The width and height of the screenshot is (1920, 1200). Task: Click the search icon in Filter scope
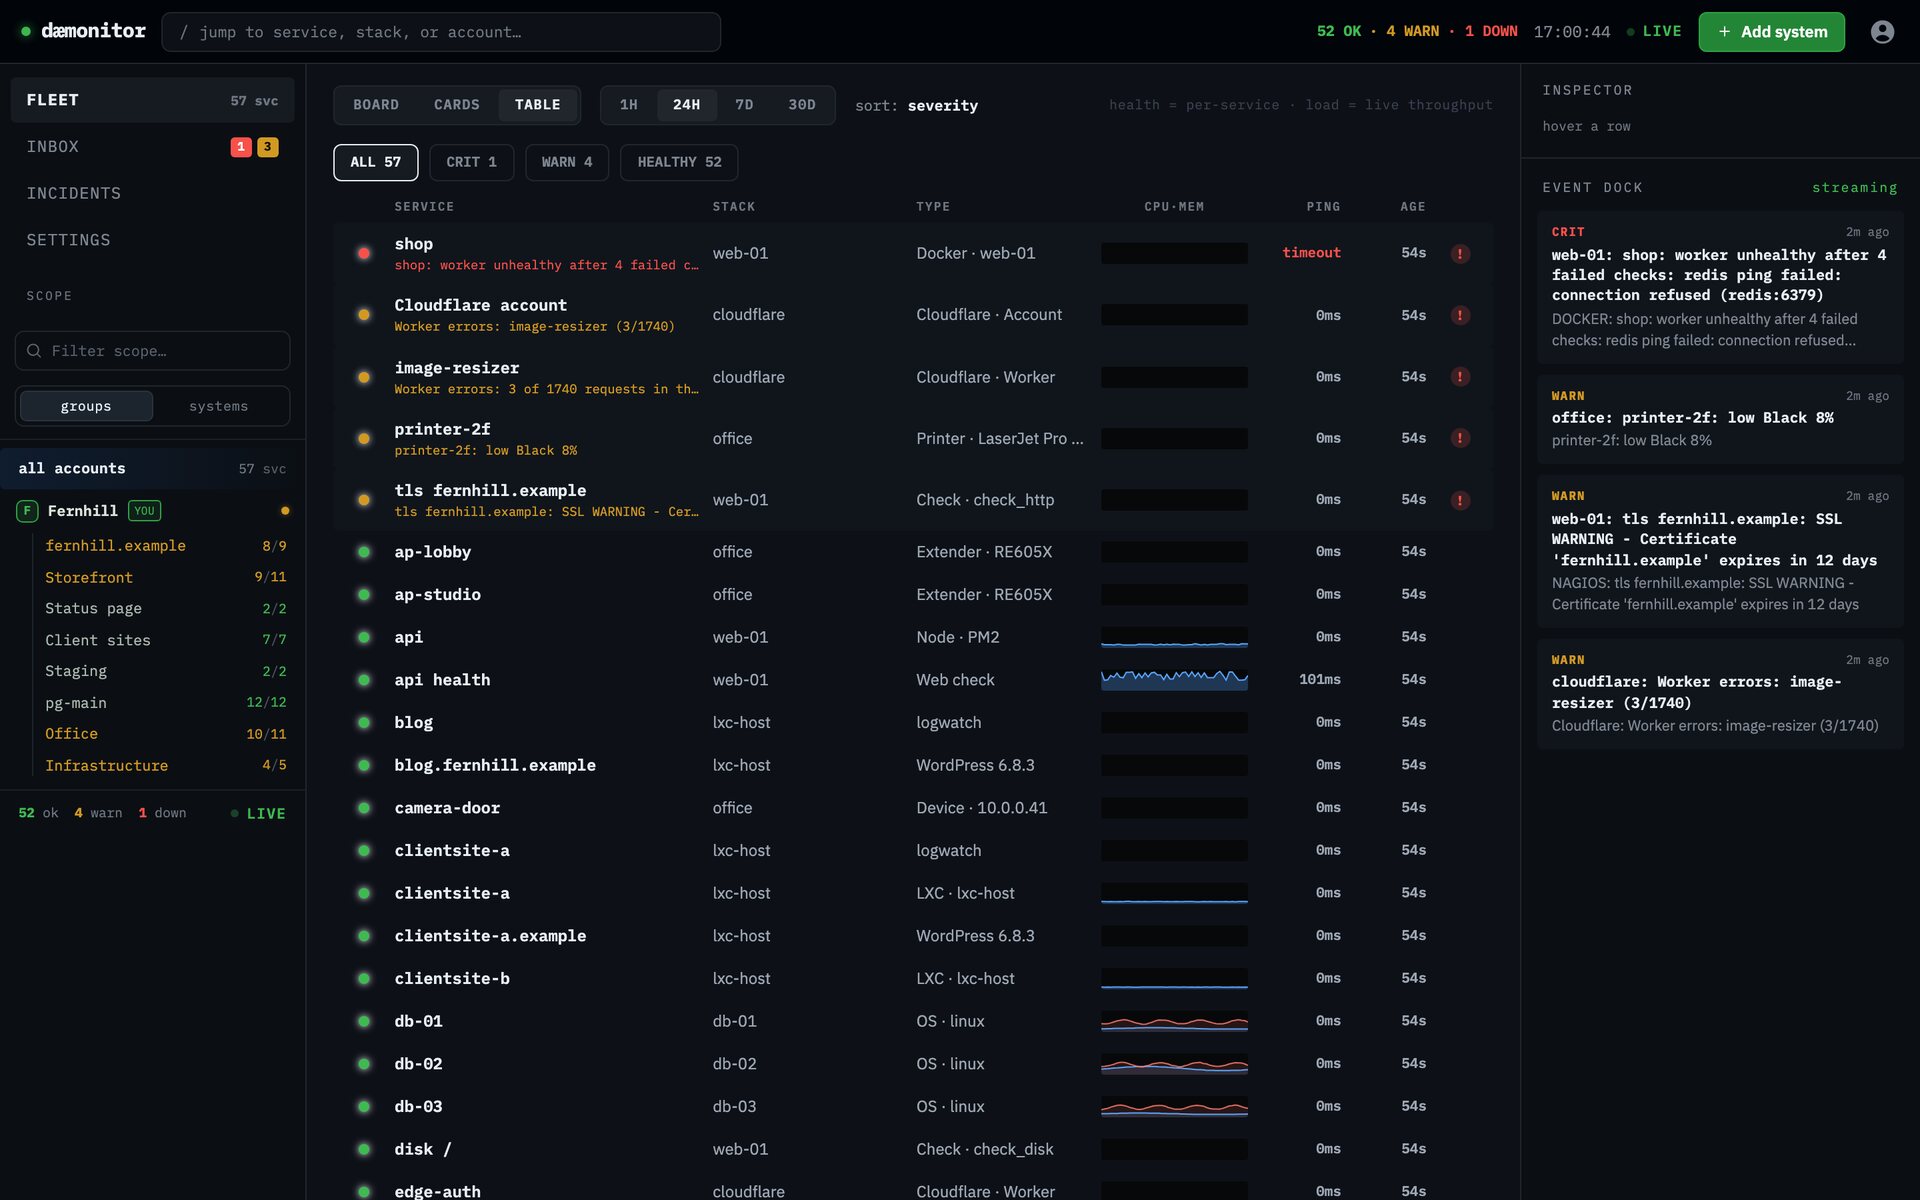click(34, 351)
